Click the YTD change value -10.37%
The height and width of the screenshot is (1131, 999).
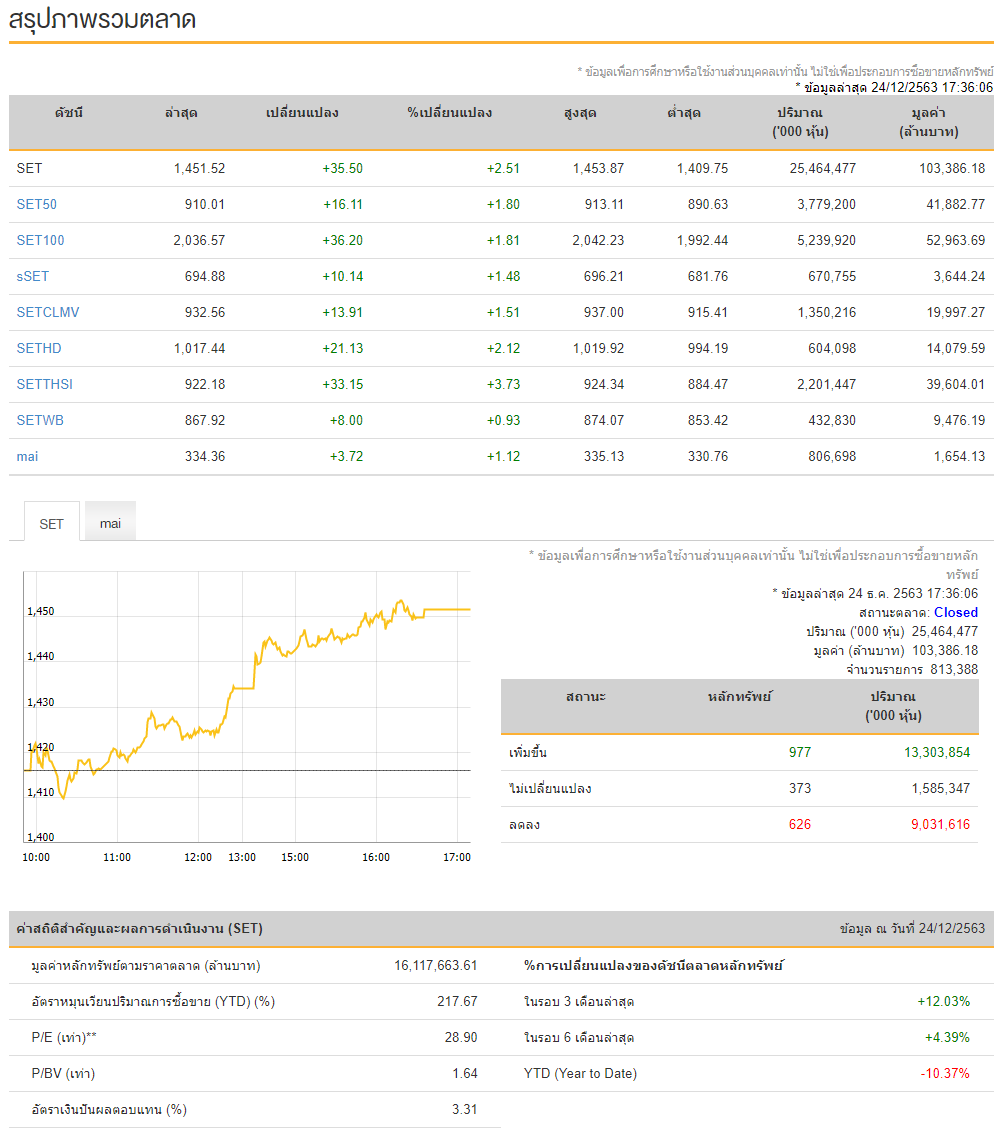[x=945, y=1074]
